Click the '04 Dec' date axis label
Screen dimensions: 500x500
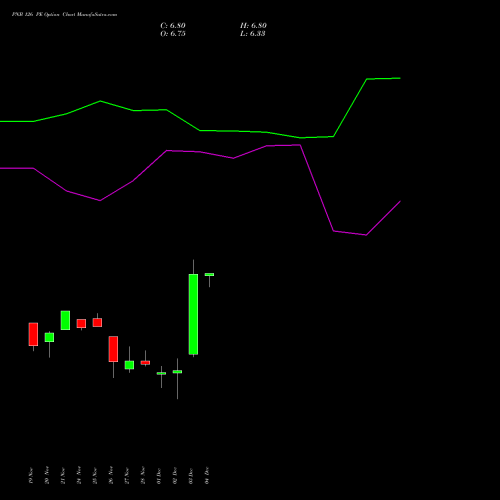coord(207,475)
